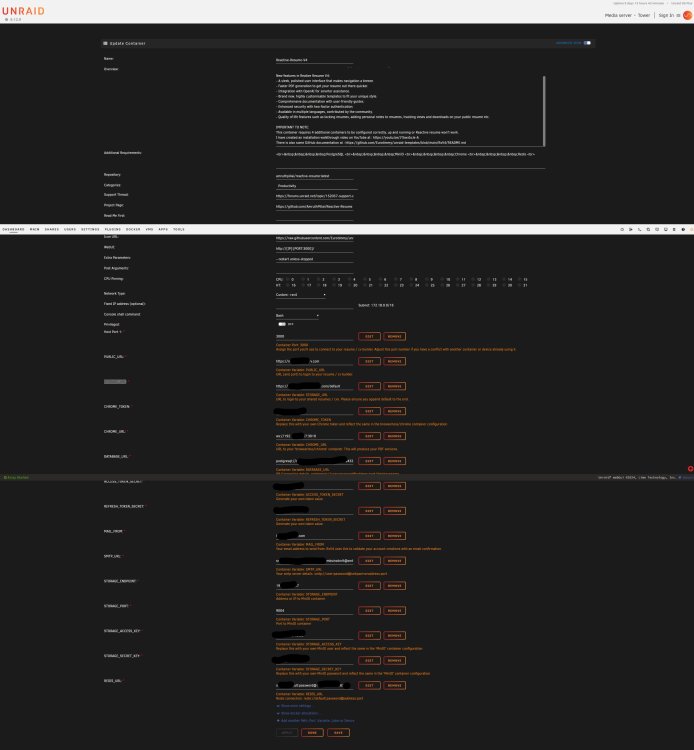Expand Show docker allocations
Viewport: 694px width, 750px height.
297,713
